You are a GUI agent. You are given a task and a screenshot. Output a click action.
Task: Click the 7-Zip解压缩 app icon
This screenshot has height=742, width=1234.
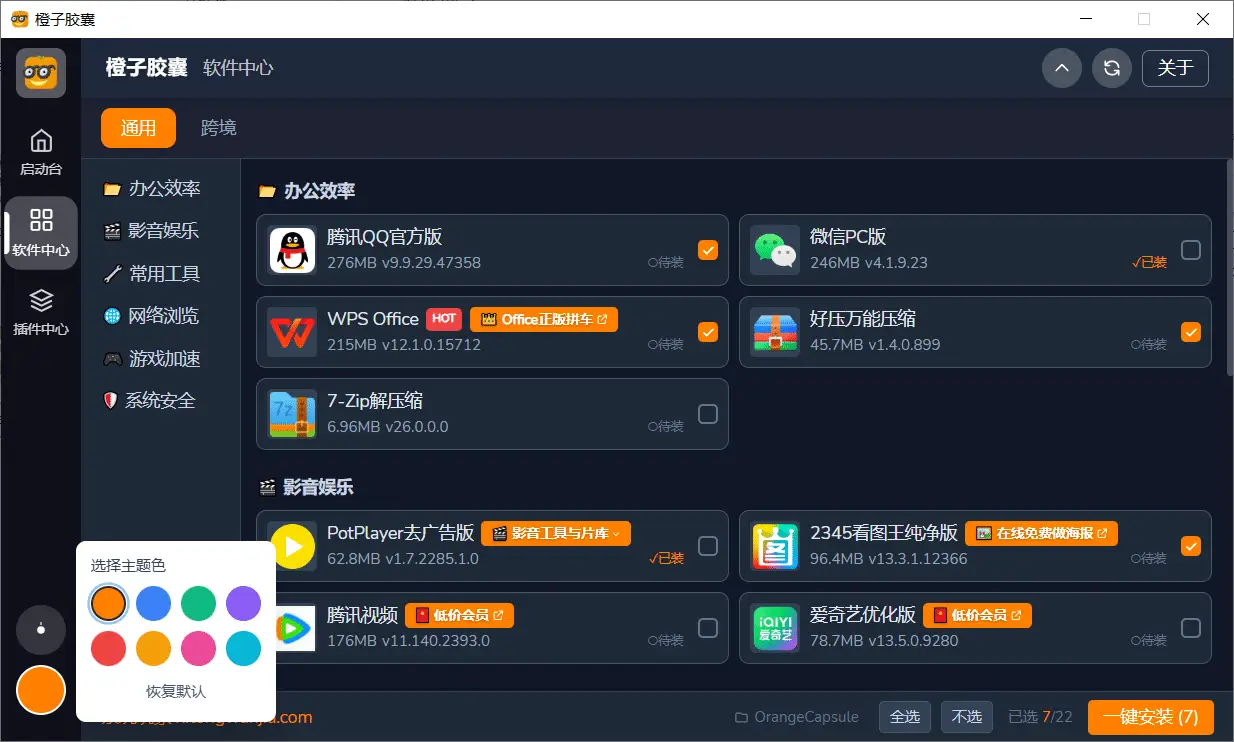pos(292,414)
